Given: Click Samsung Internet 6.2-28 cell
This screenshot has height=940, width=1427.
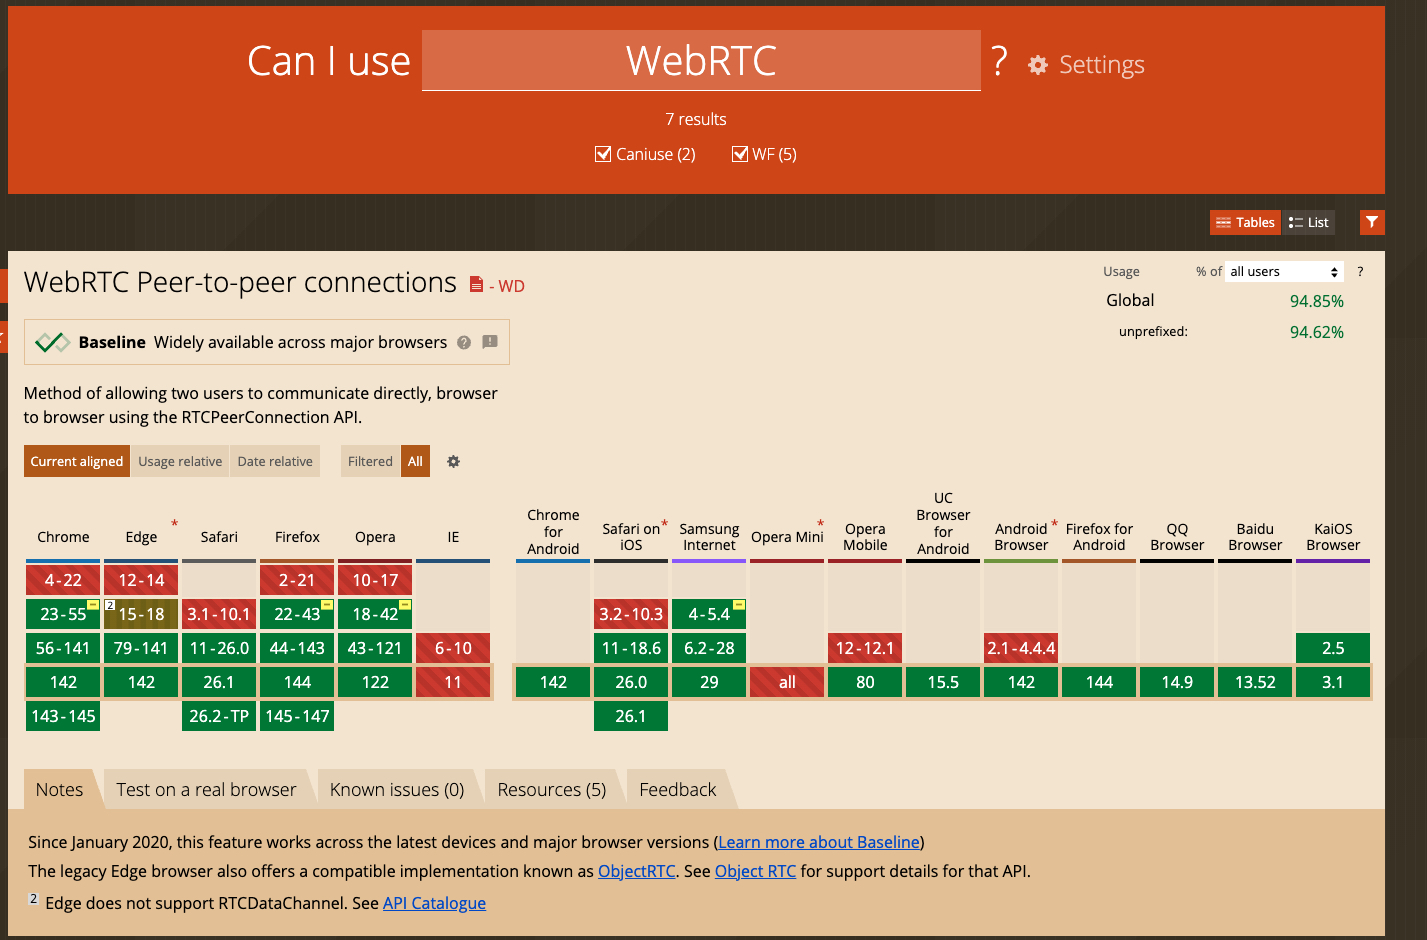Looking at the screenshot, I should 709,648.
